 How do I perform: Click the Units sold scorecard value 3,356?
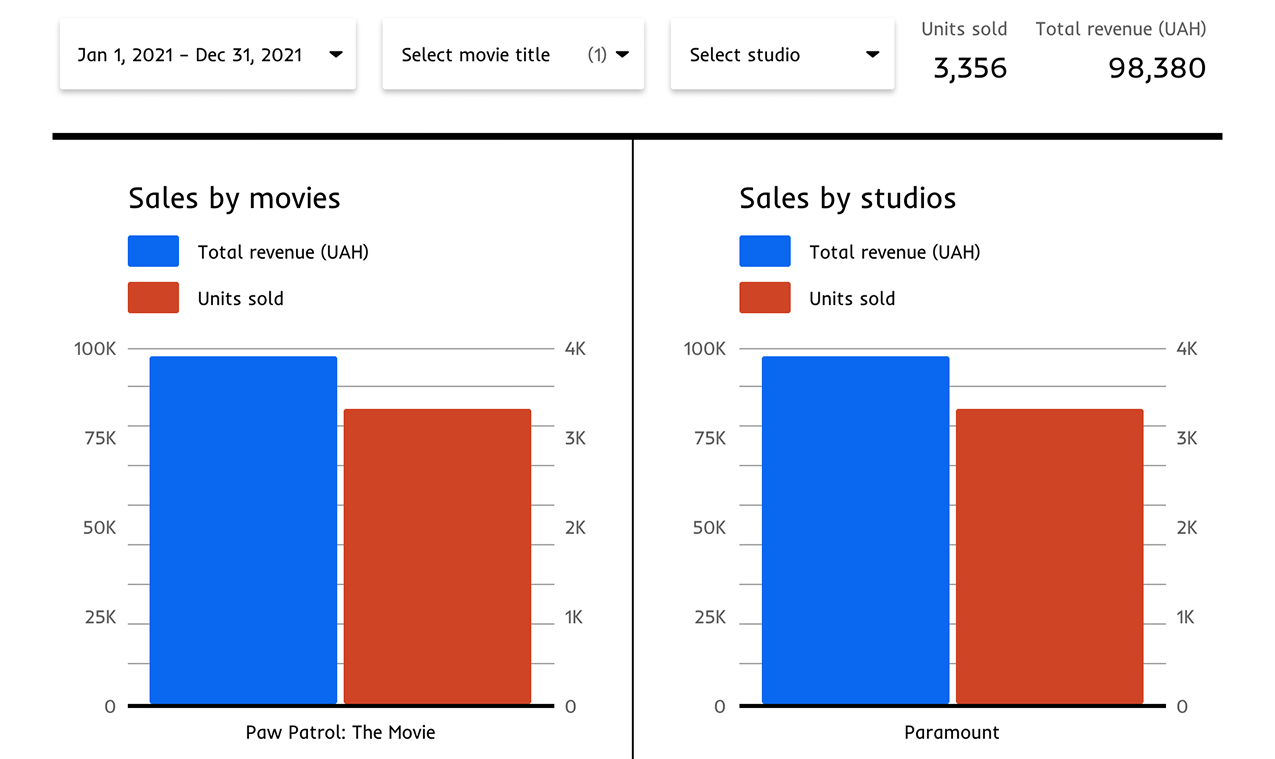[x=970, y=68]
